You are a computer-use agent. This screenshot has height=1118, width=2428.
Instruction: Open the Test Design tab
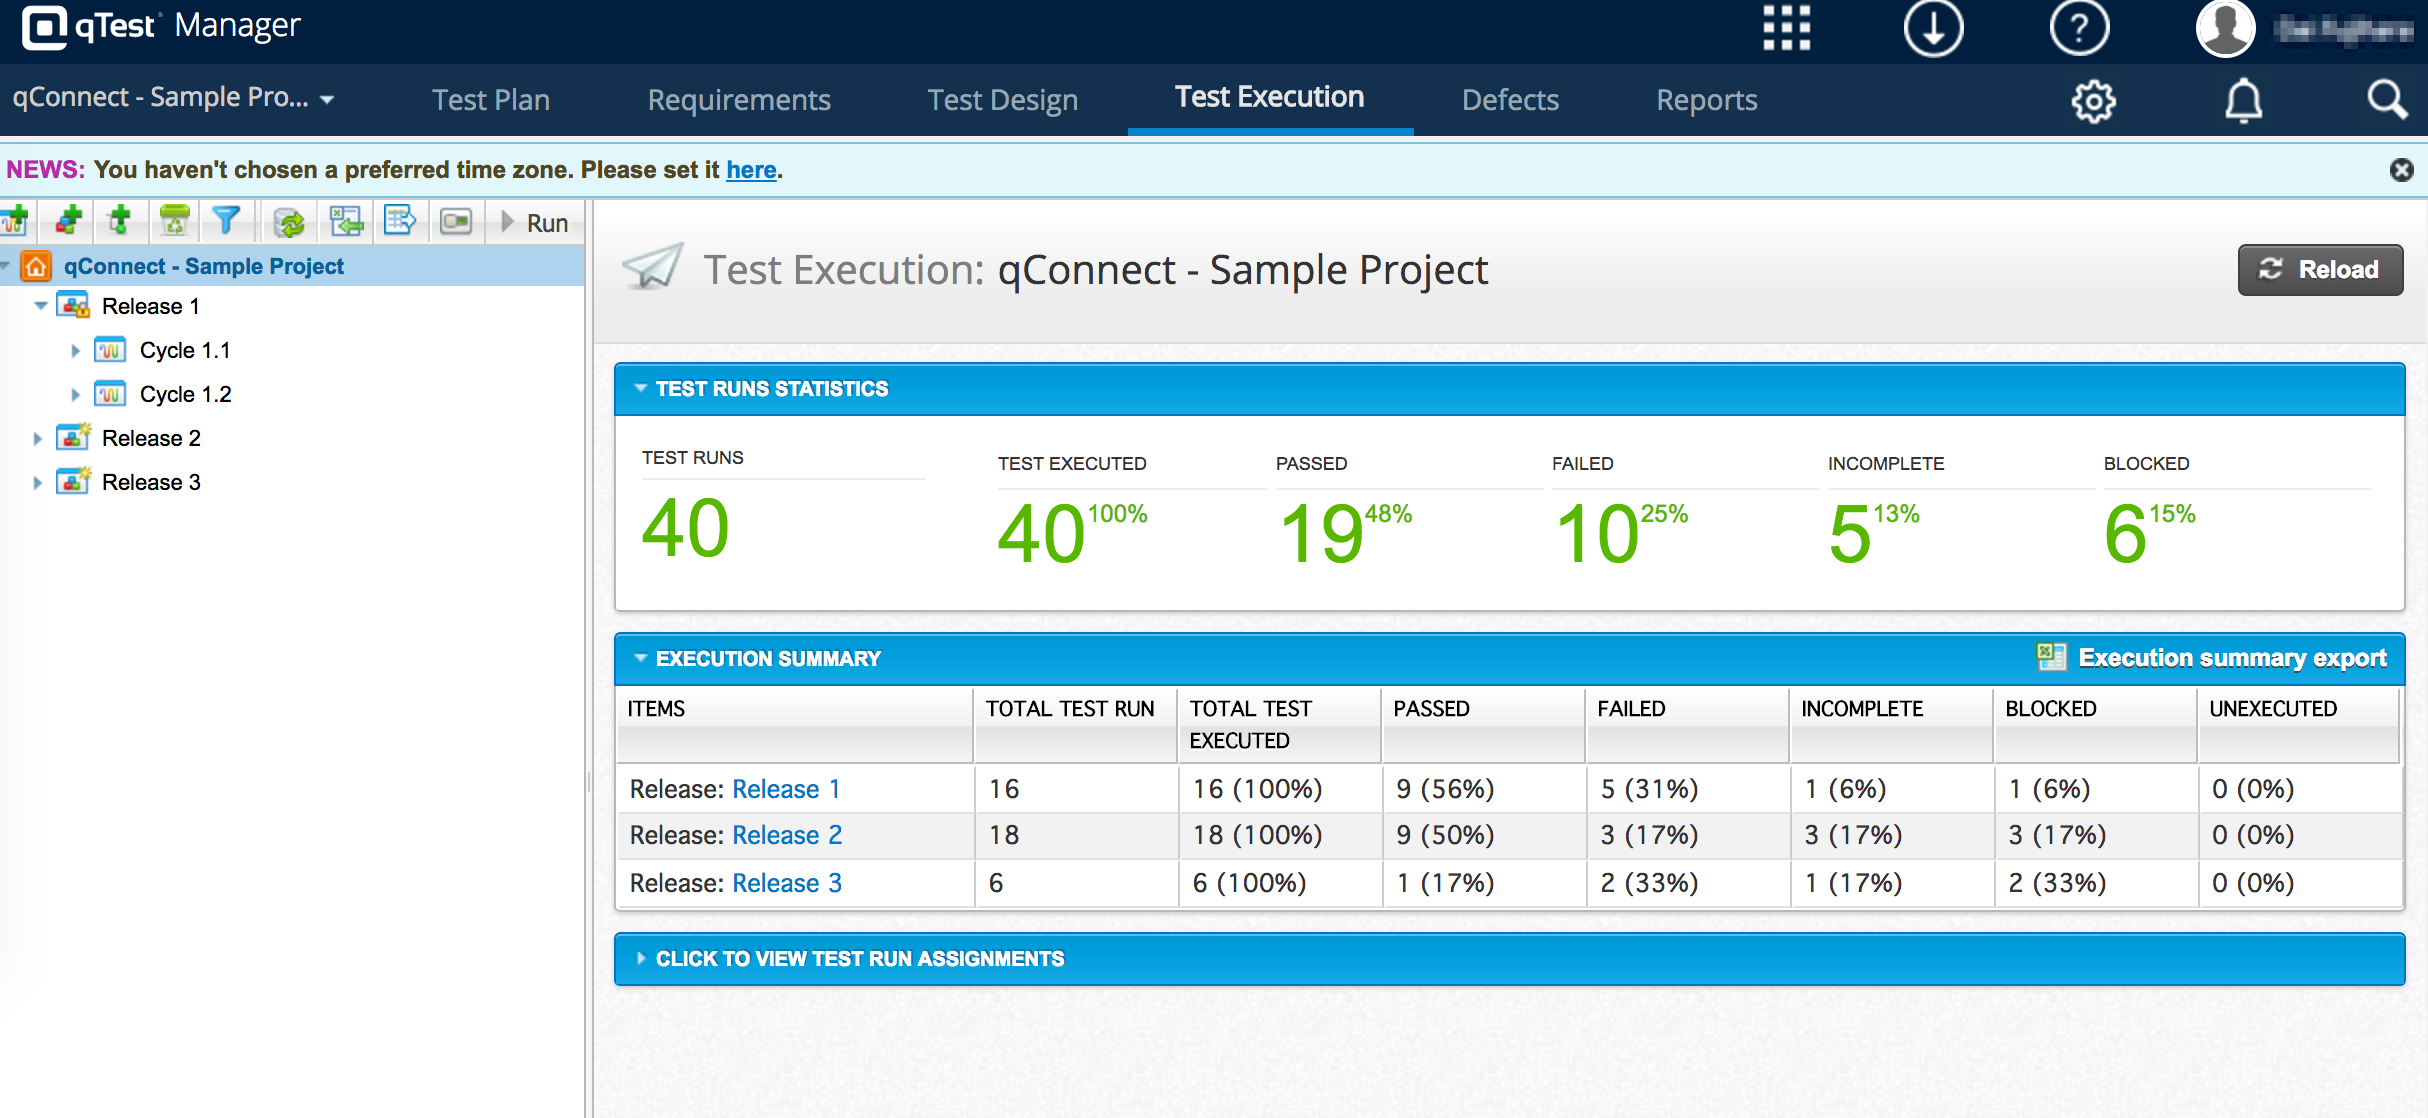coord(1002,100)
